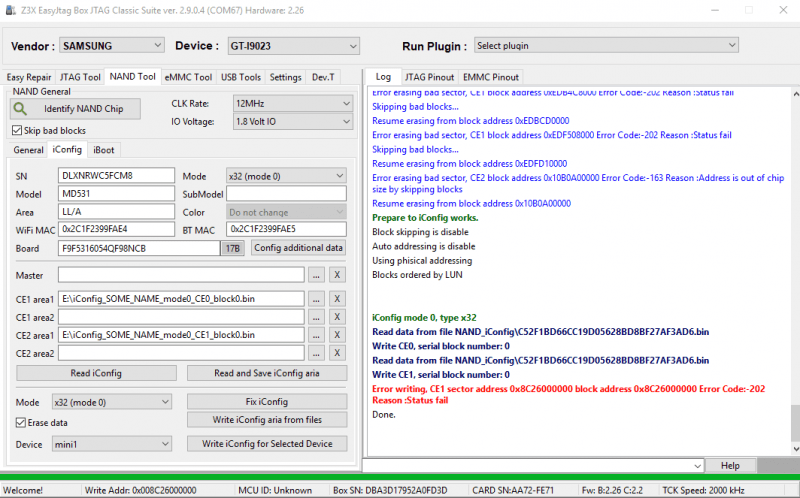Select the iConfig sub-tab
The width and height of the screenshot is (800, 498).
point(67,150)
